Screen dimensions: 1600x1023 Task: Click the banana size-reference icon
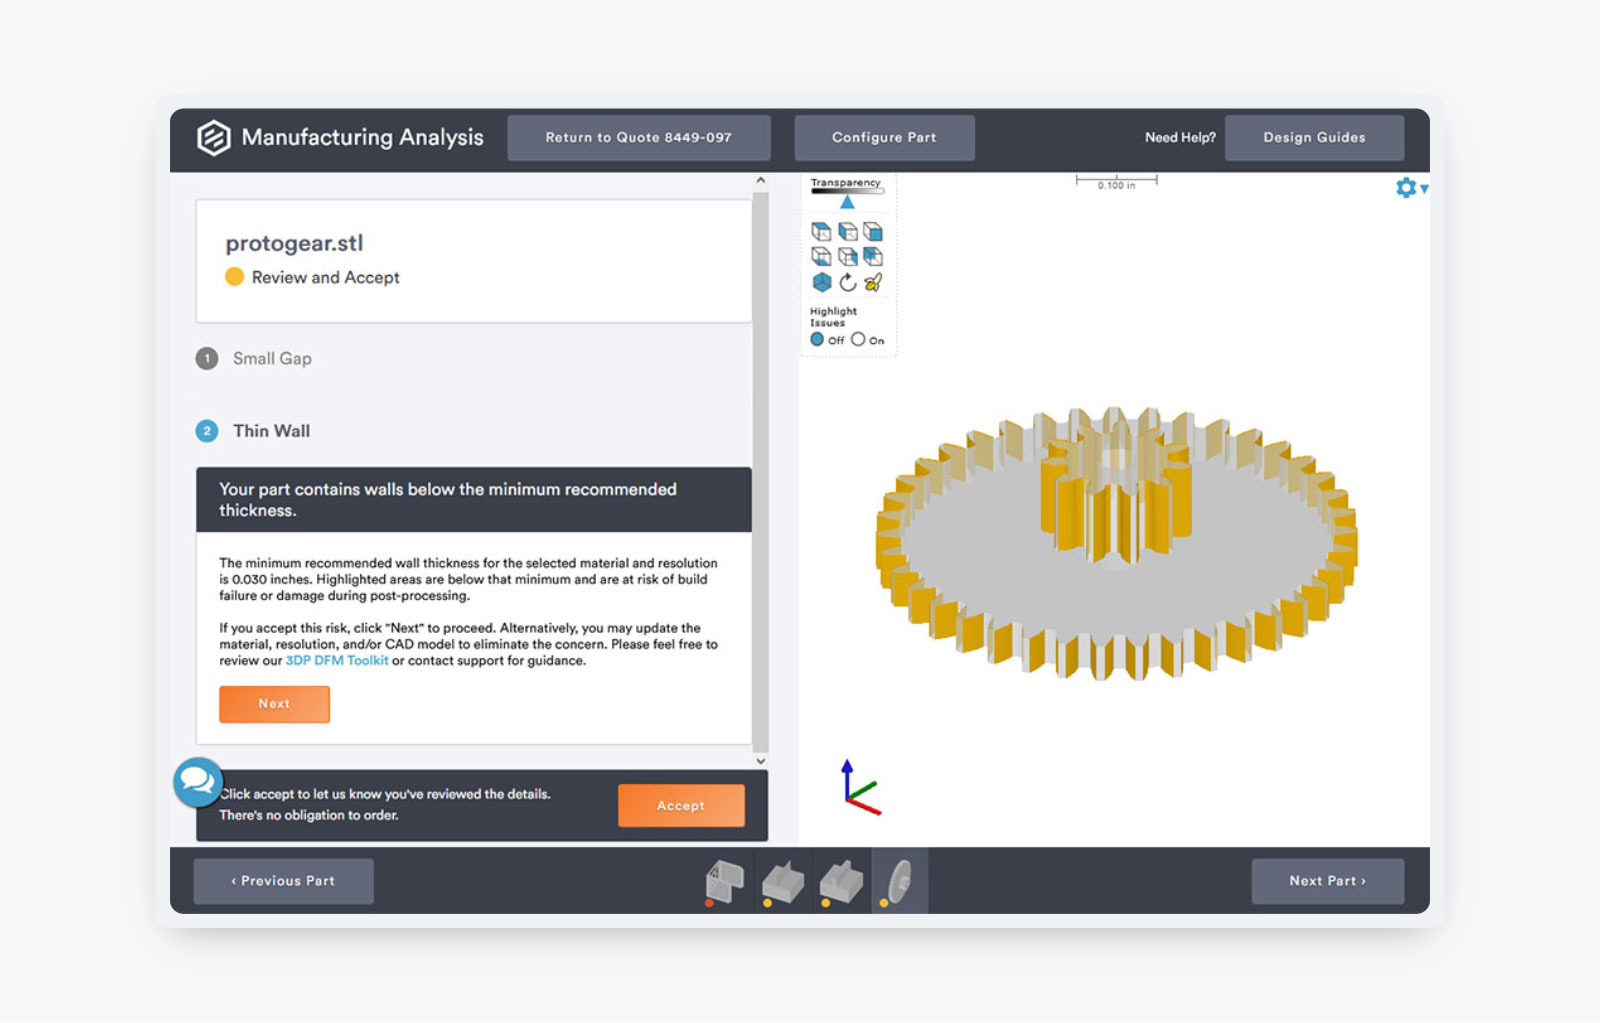pos(873,283)
